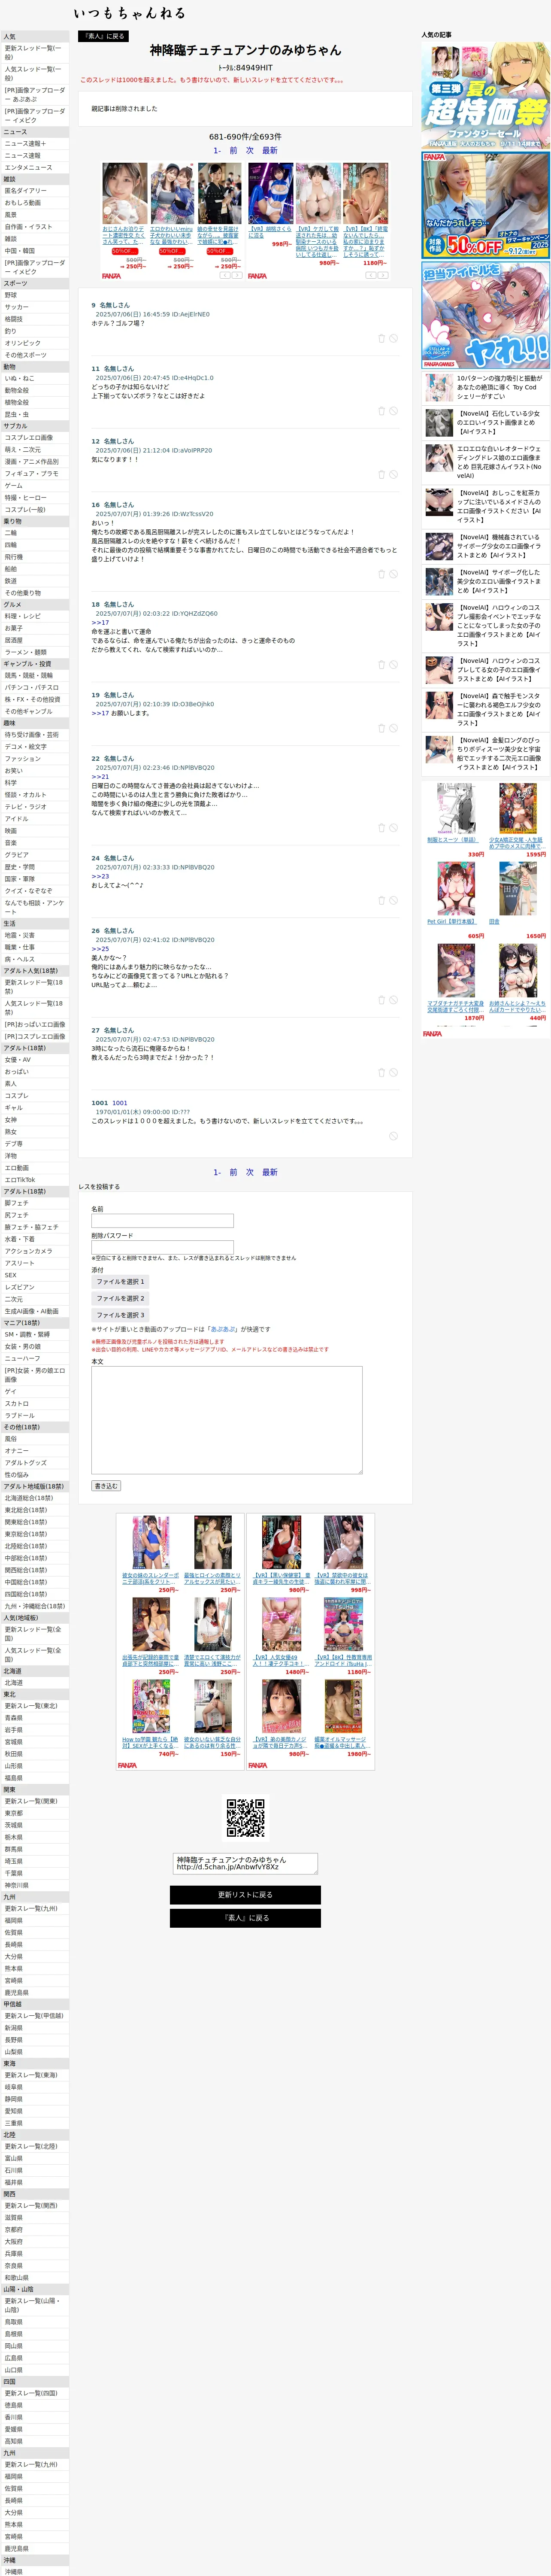The image size is (551, 2576).
Task: Click the top 1- pagination link
Action: click(x=217, y=151)
